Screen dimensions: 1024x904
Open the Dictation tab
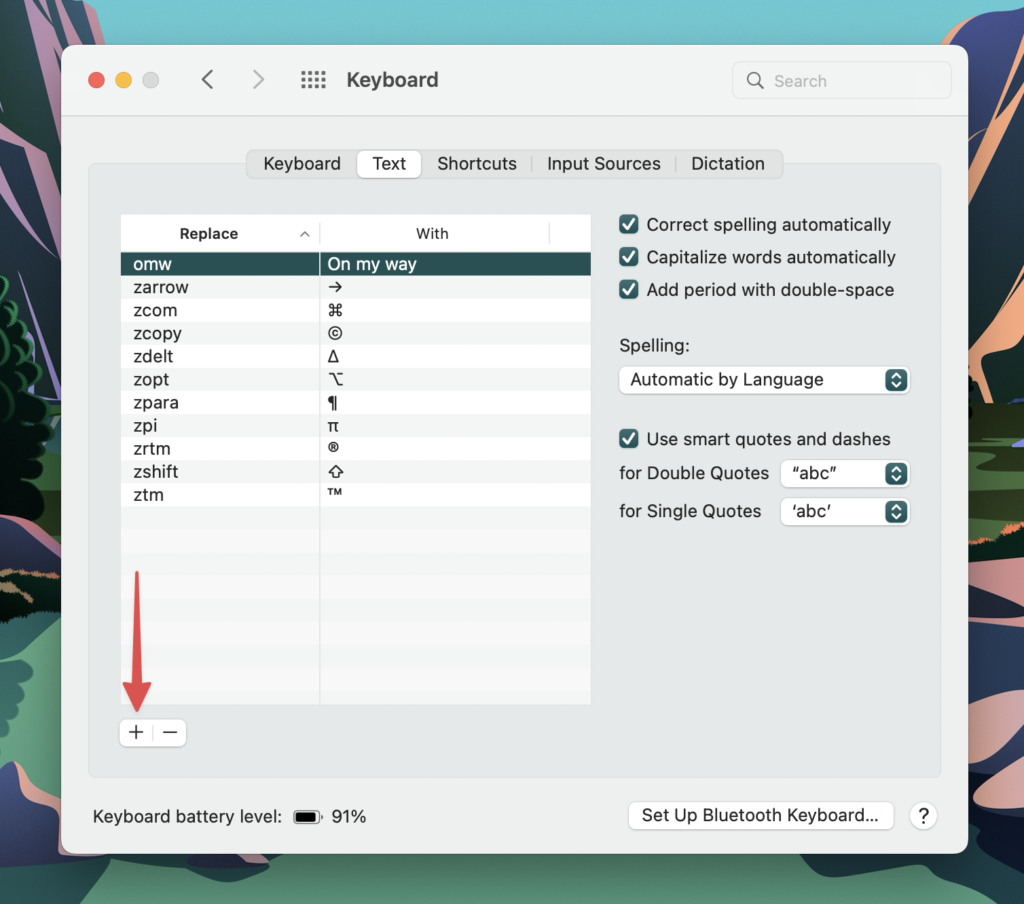click(728, 163)
